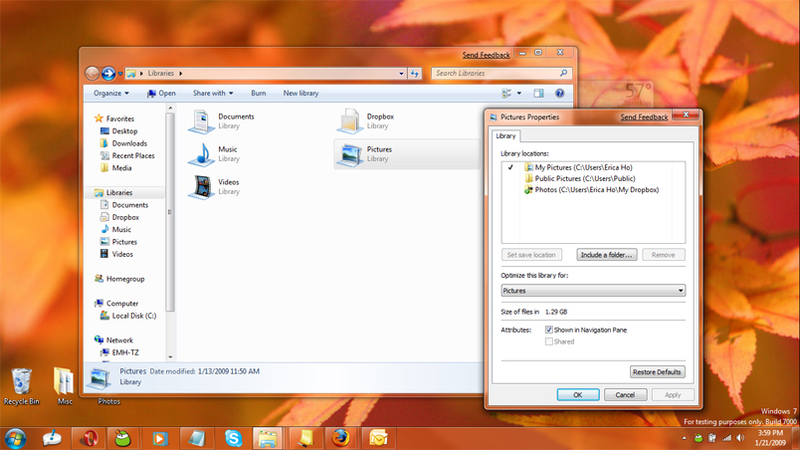This screenshot has width=800, height=450.
Task: Click the network signal icon in tray
Action: point(726,438)
